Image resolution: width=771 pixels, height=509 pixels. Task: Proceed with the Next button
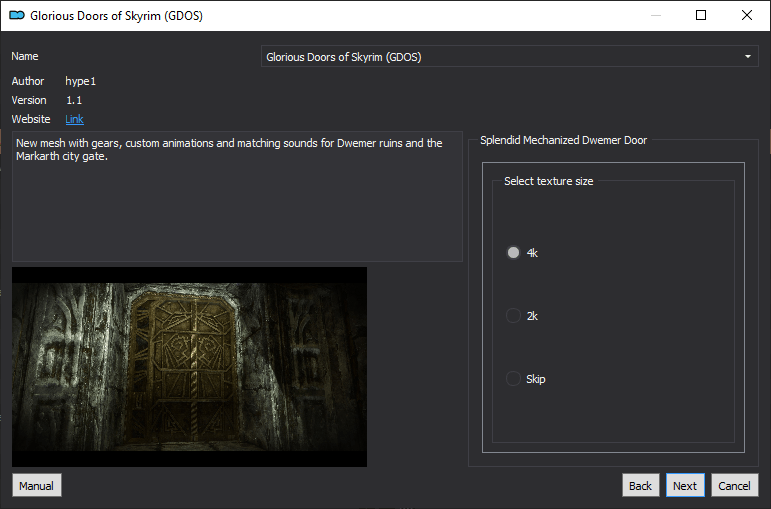pyautogui.click(x=685, y=485)
